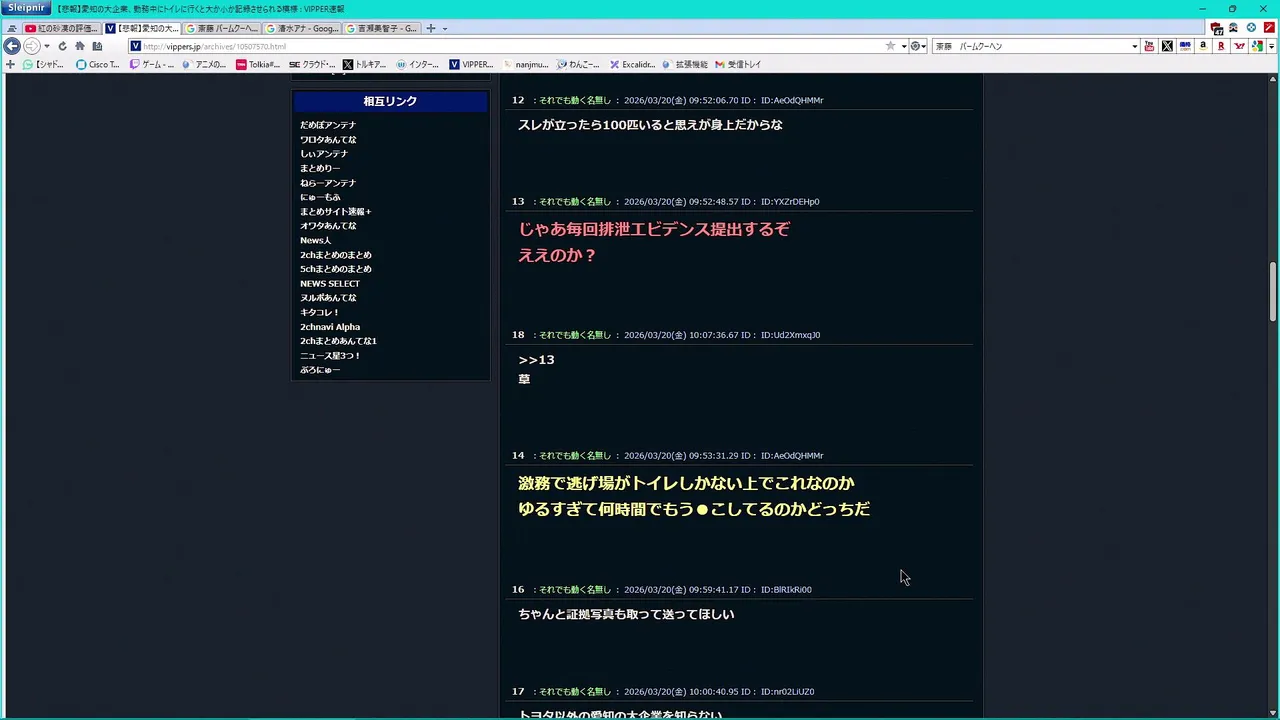Viewport: 1280px width, 720px height.
Task: Open the Gmail 受信トレイ bookmark
Action: pyautogui.click(x=738, y=64)
